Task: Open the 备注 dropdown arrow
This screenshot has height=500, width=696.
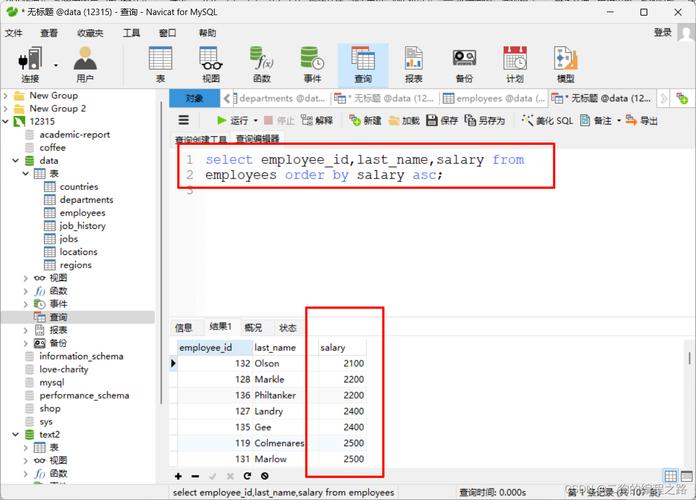Action: tap(619, 120)
